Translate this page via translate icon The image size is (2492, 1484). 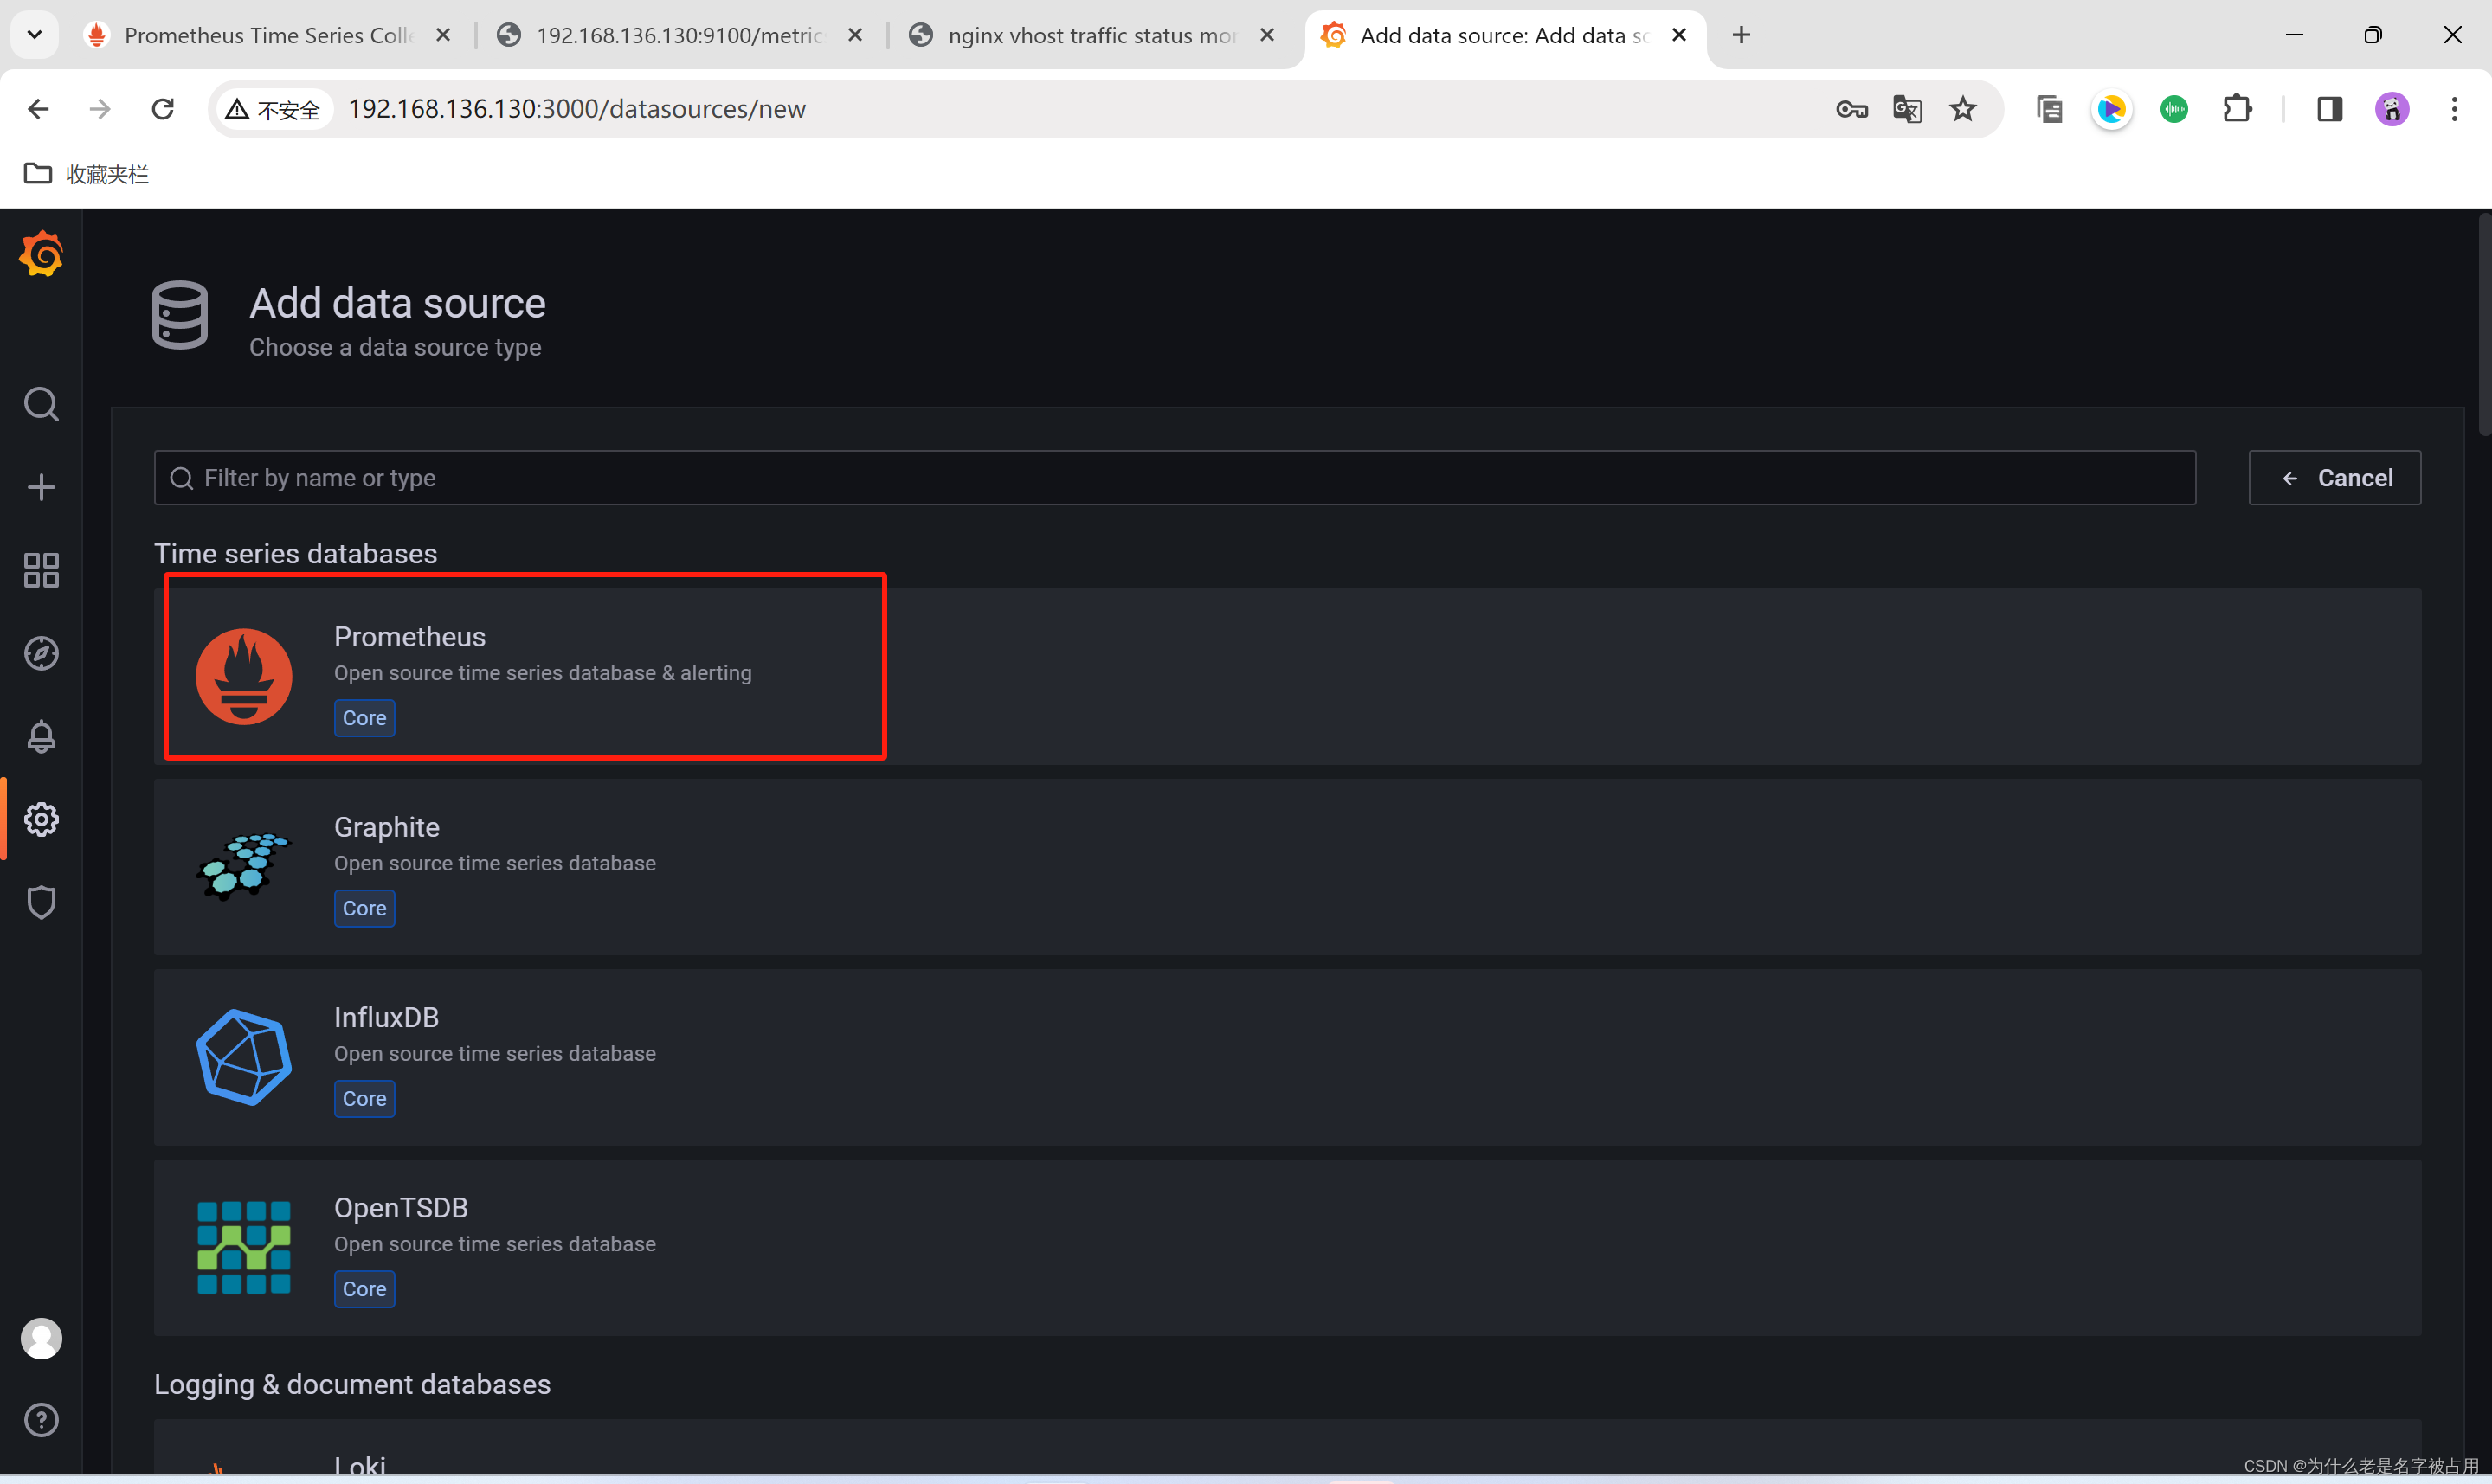click(1907, 108)
